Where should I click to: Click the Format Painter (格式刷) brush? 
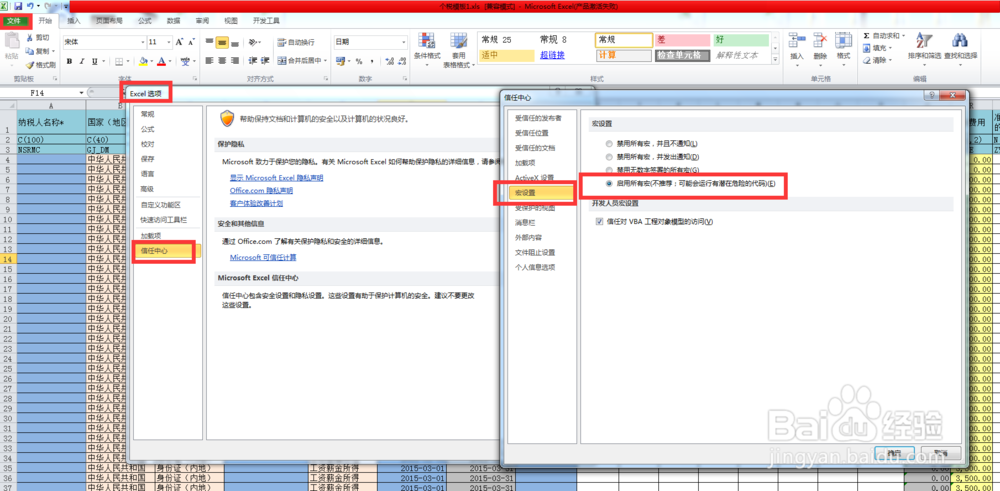(x=30, y=65)
